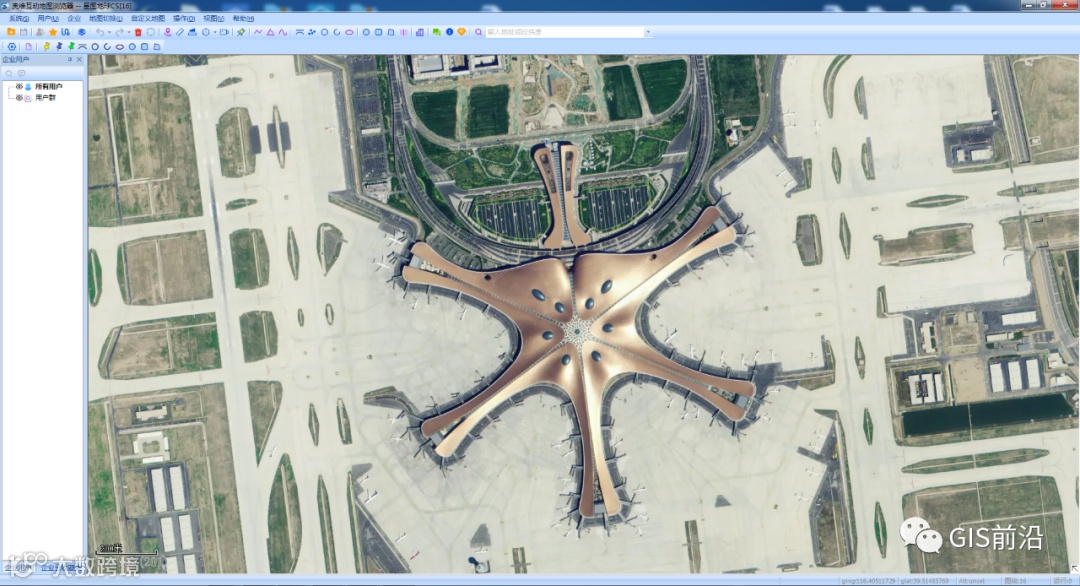Close the 企业用户 side panel
1080x586 pixels.
pyautogui.click(x=79, y=59)
